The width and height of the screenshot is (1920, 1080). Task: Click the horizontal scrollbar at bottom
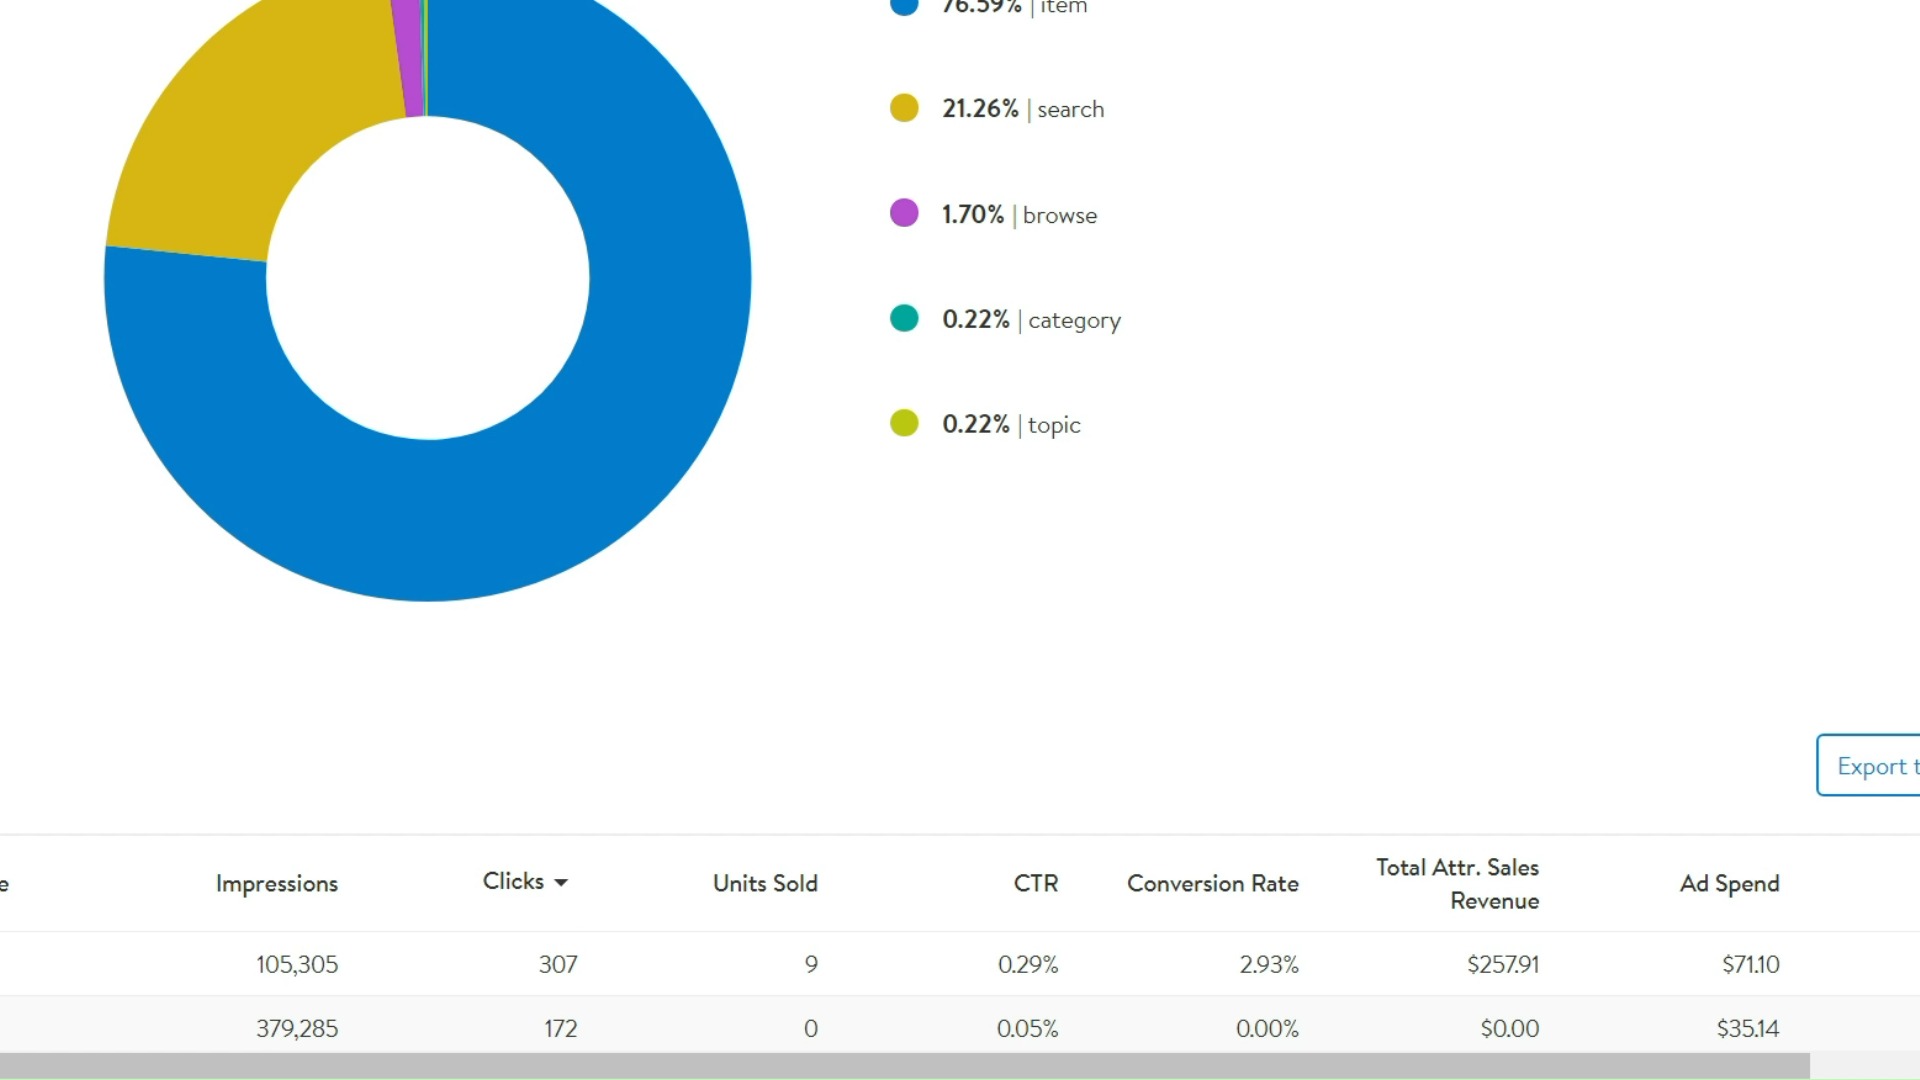pyautogui.click(x=905, y=1066)
